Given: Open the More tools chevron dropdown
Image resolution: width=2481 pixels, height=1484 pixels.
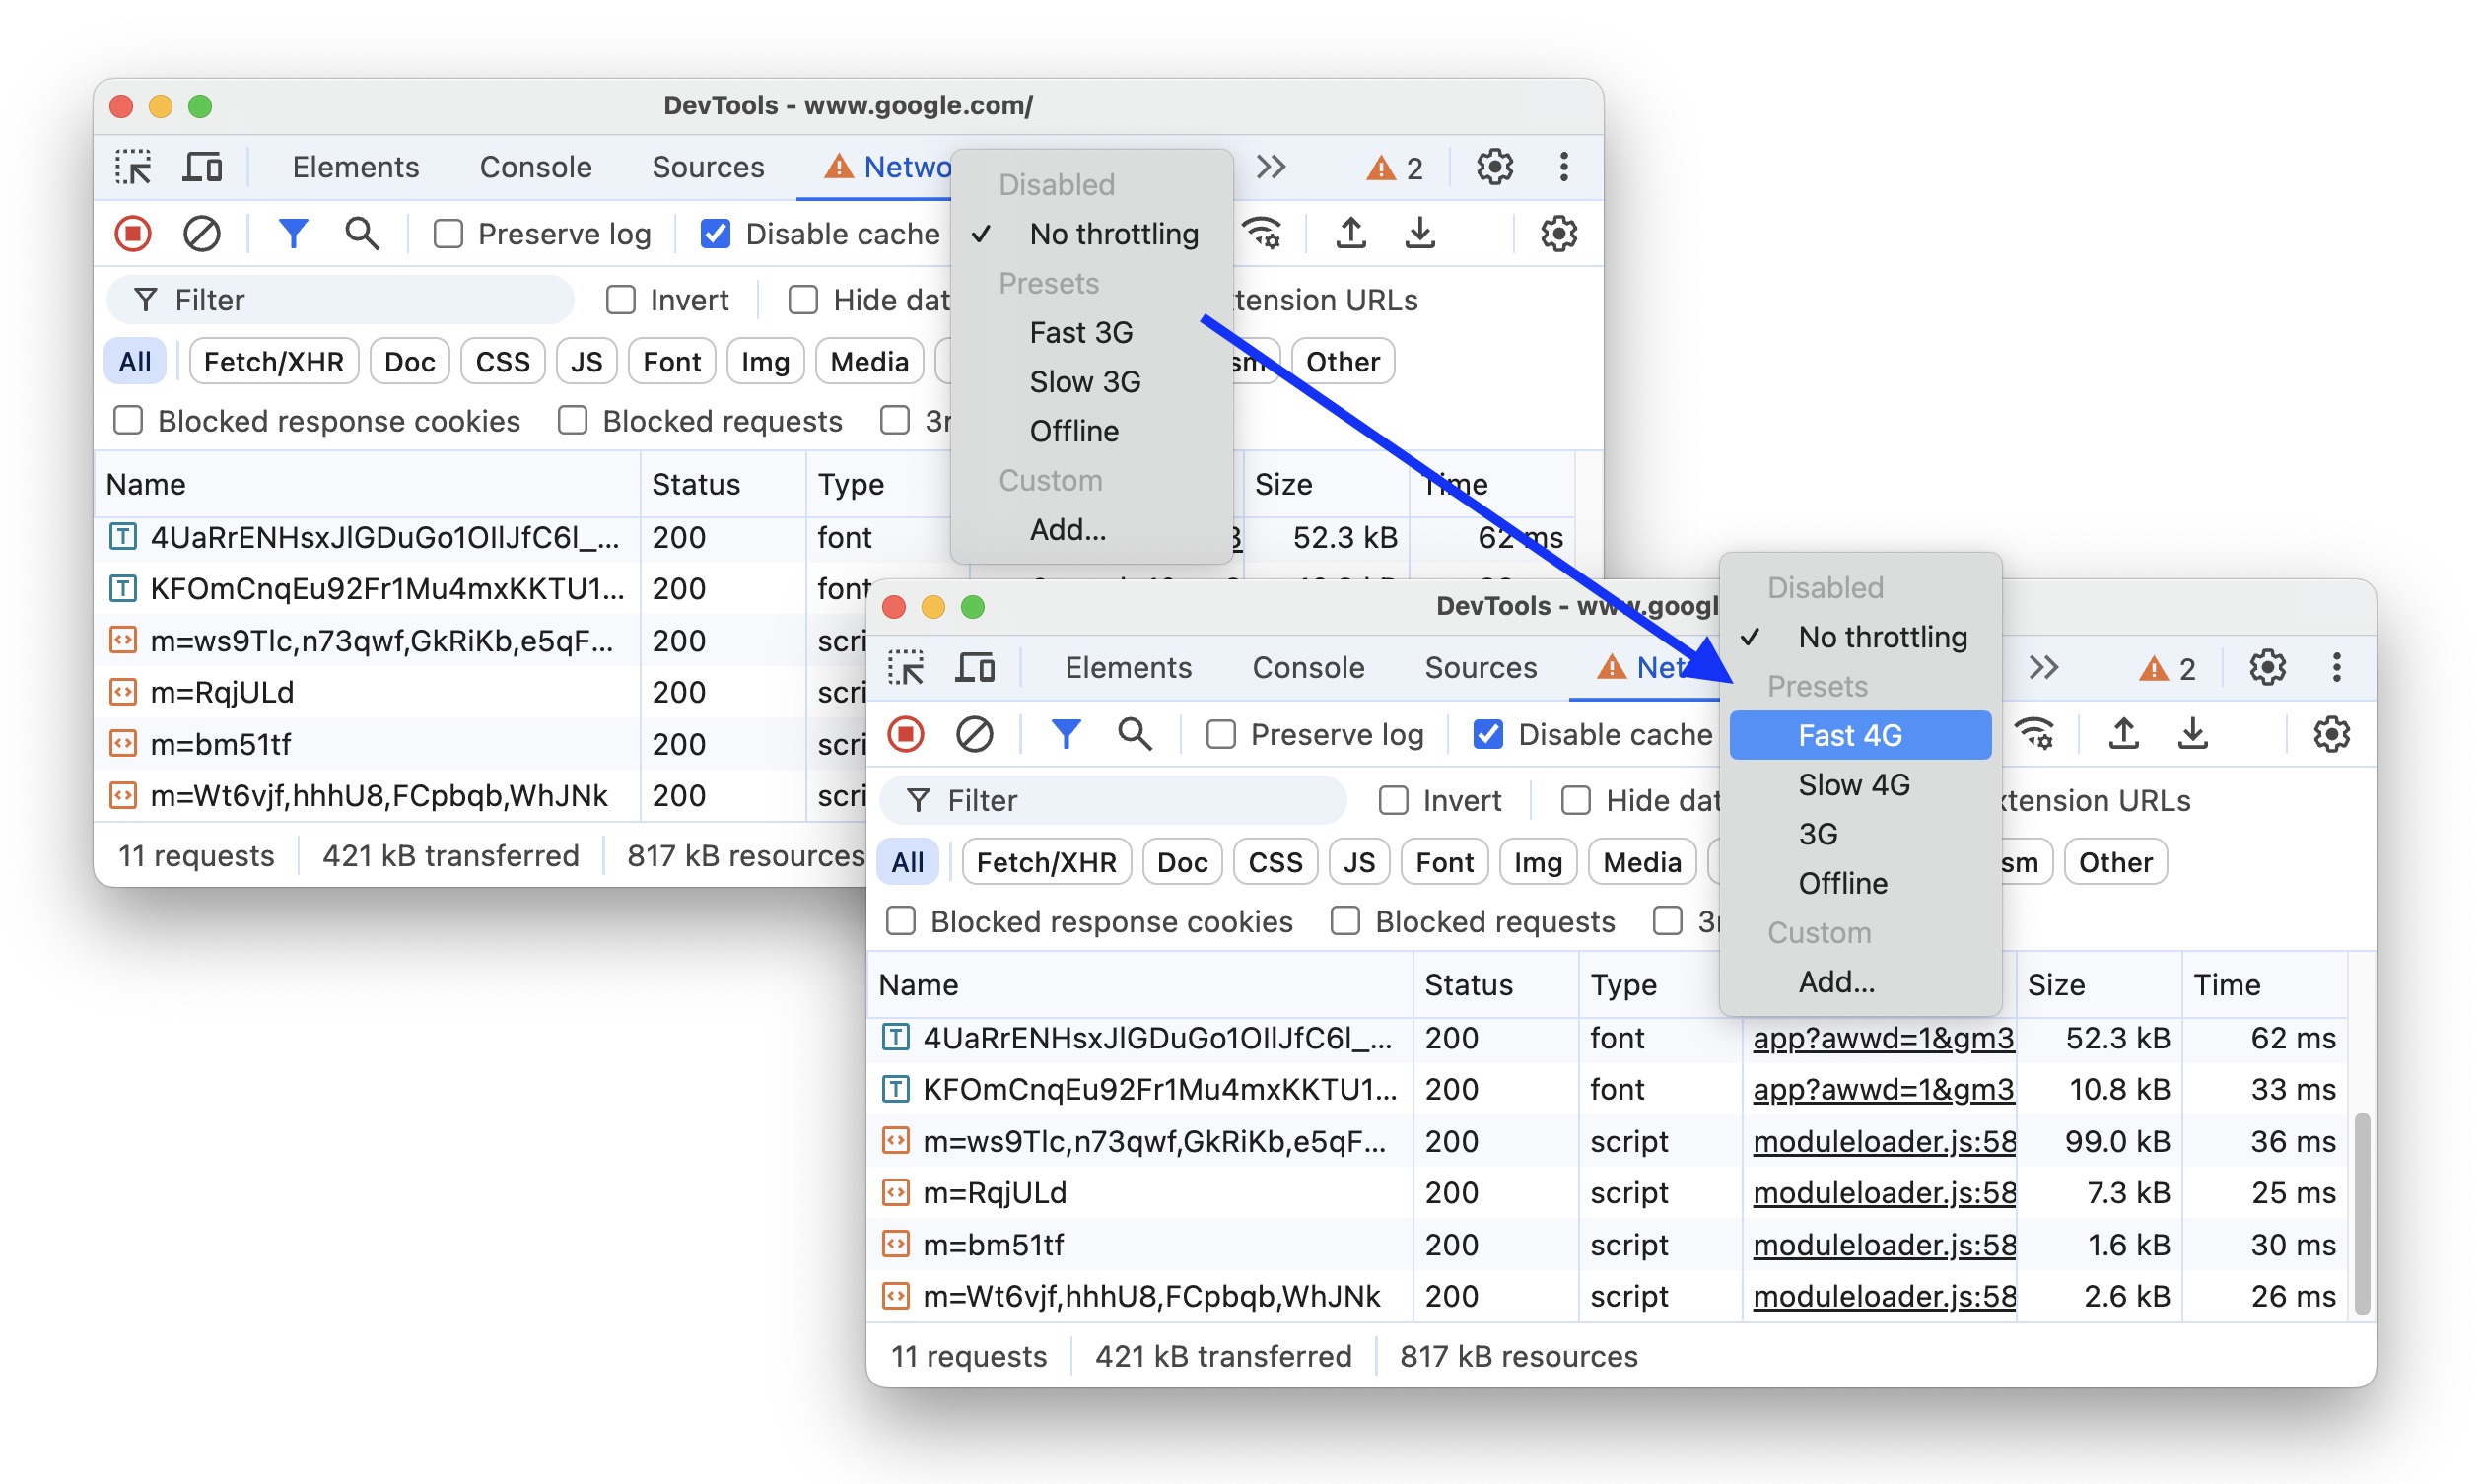Looking at the screenshot, I should point(2039,668).
